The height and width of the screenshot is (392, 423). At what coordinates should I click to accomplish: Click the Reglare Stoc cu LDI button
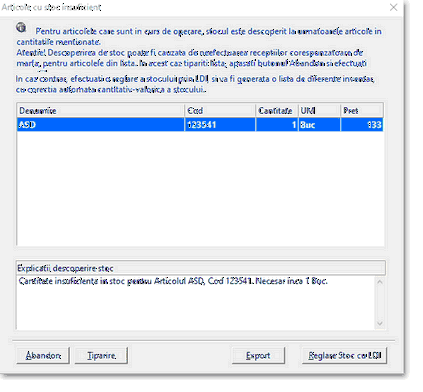tap(344, 355)
